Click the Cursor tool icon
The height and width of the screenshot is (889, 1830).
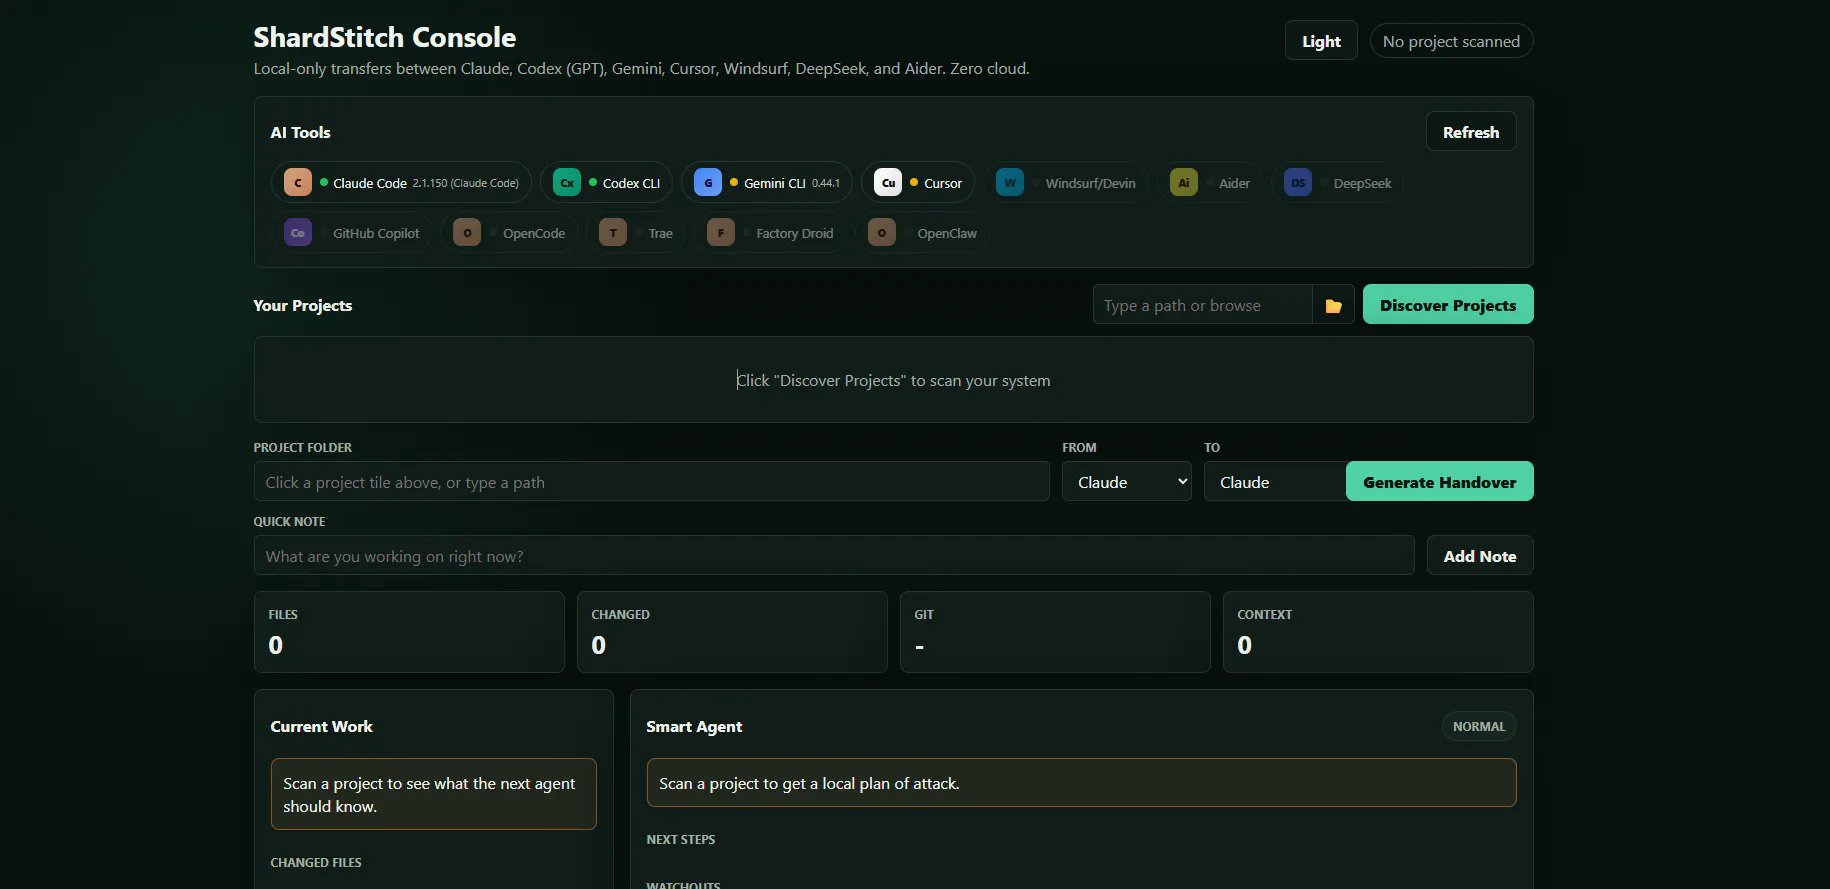click(888, 183)
